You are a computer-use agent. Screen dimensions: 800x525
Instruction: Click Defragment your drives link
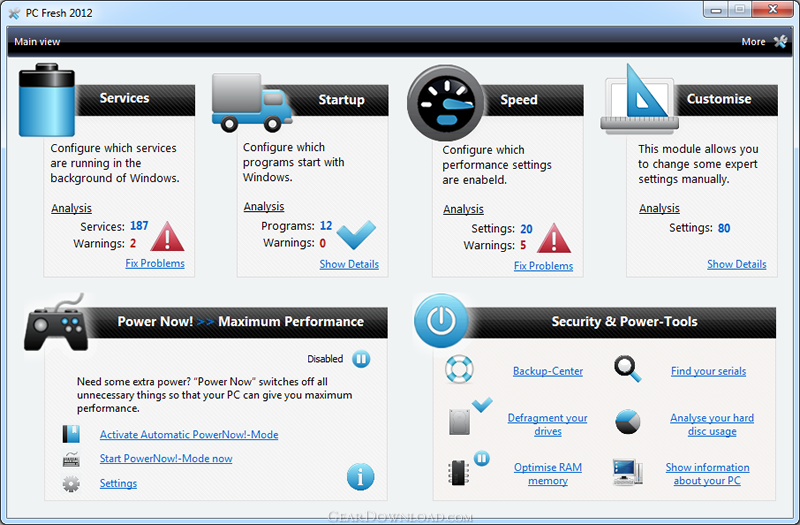click(x=547, y=424)
